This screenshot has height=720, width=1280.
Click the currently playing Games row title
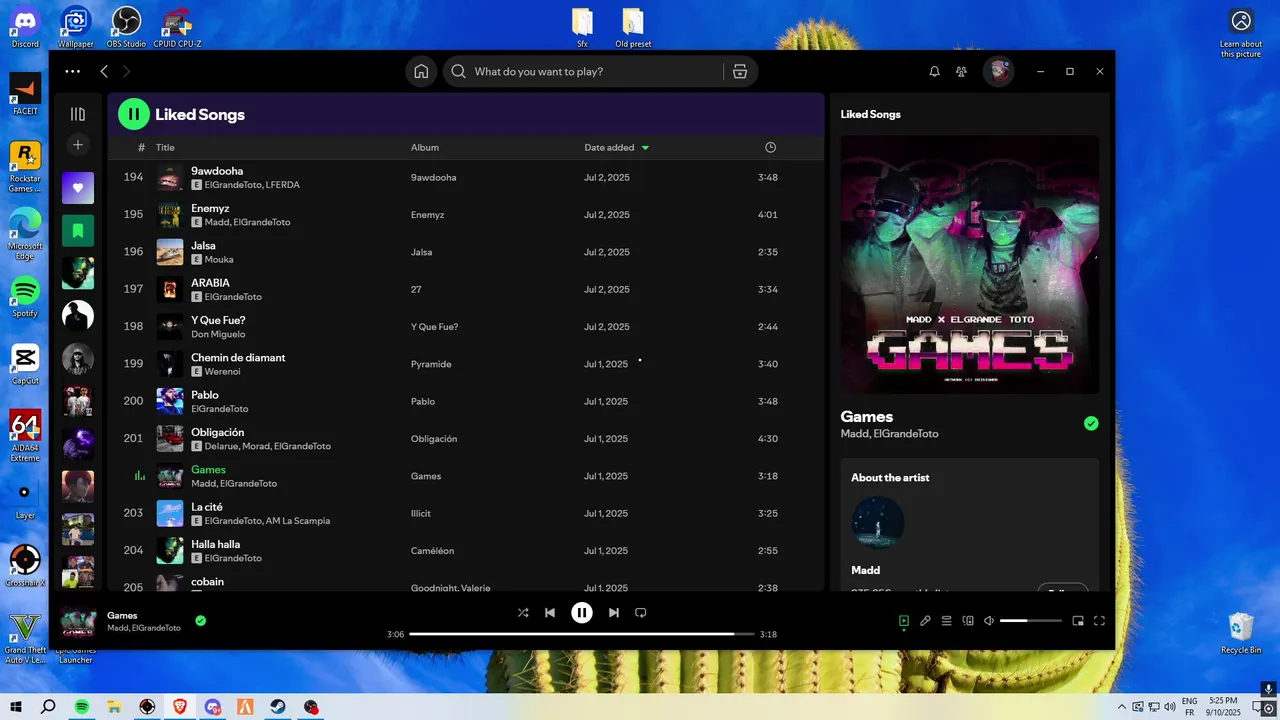click(208, 470)
